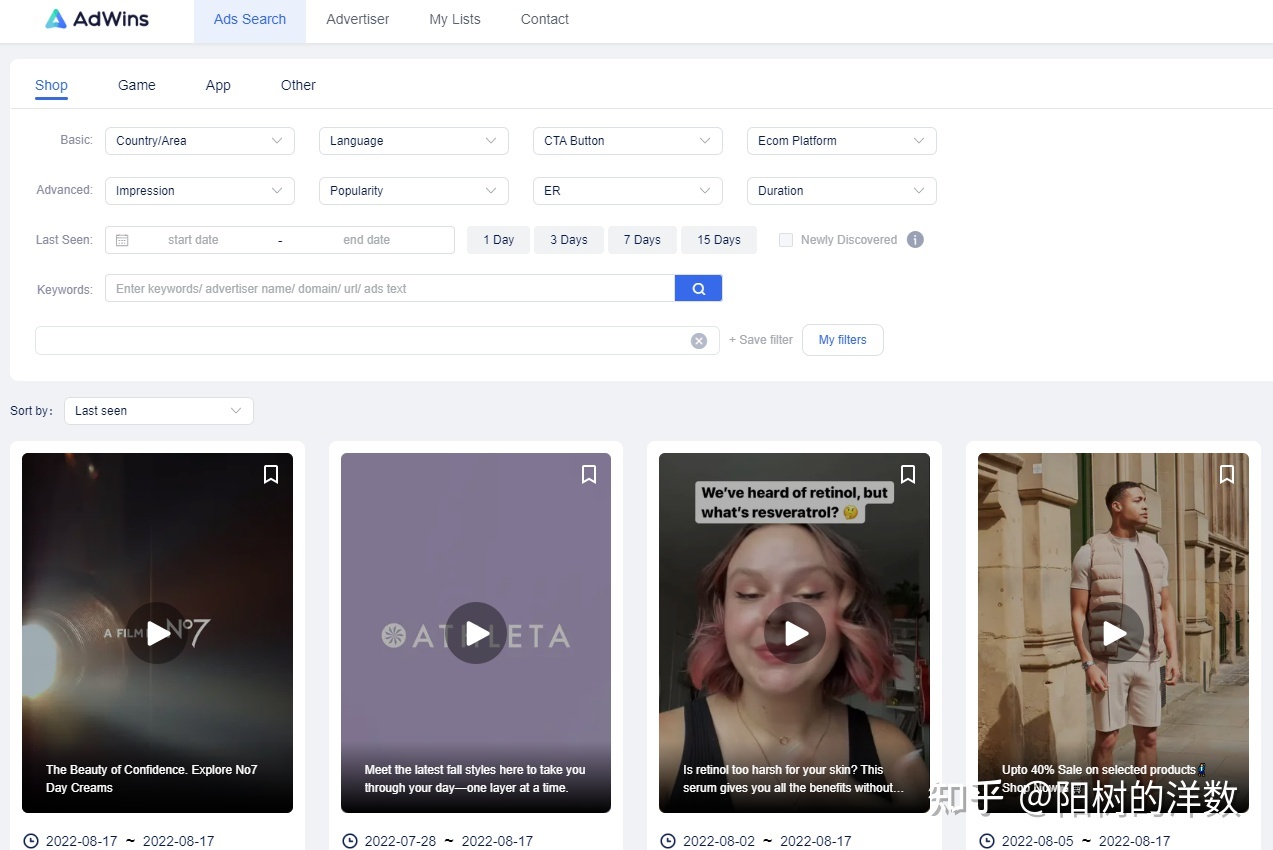This screenshot has width=1273, height=850.
Task: Expand the CTA Button dropdown
Action: 628,141
